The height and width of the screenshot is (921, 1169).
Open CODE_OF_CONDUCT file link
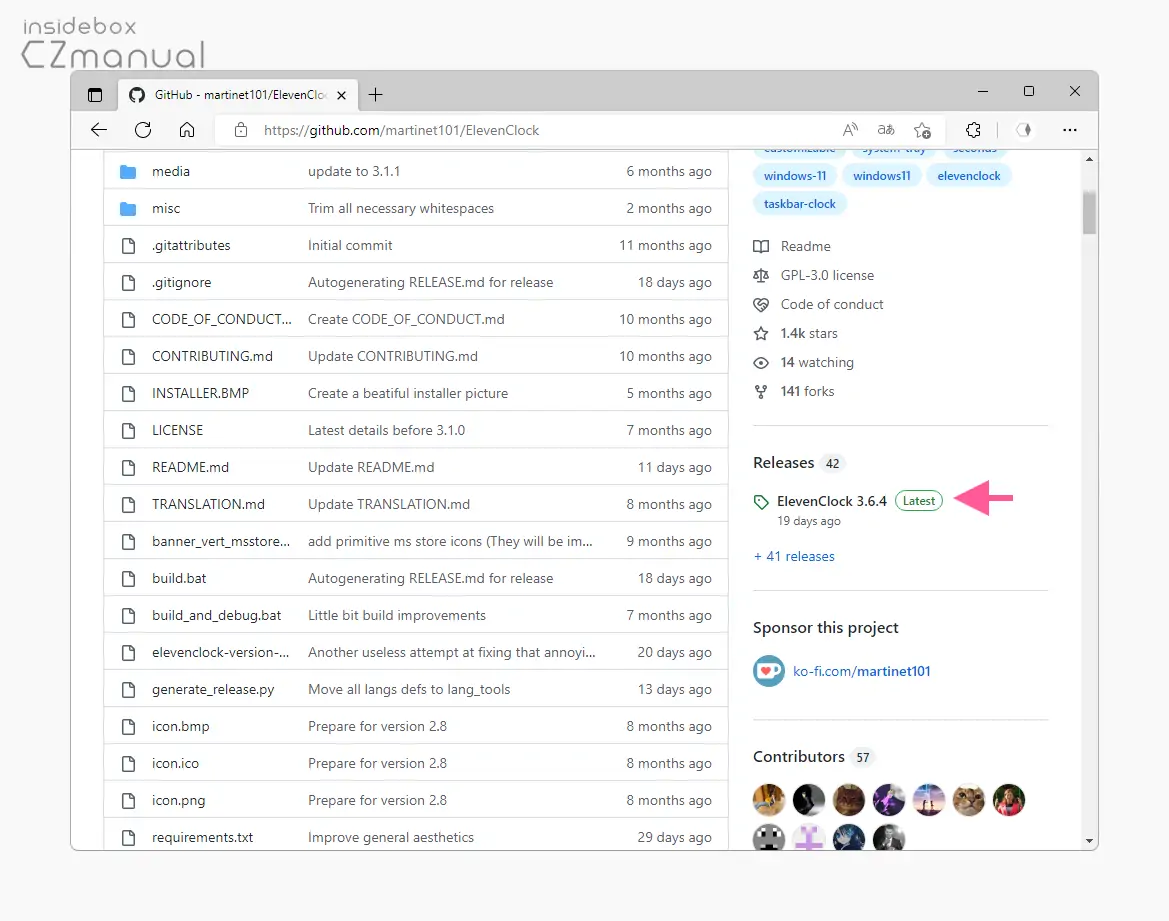coord(222,319)
